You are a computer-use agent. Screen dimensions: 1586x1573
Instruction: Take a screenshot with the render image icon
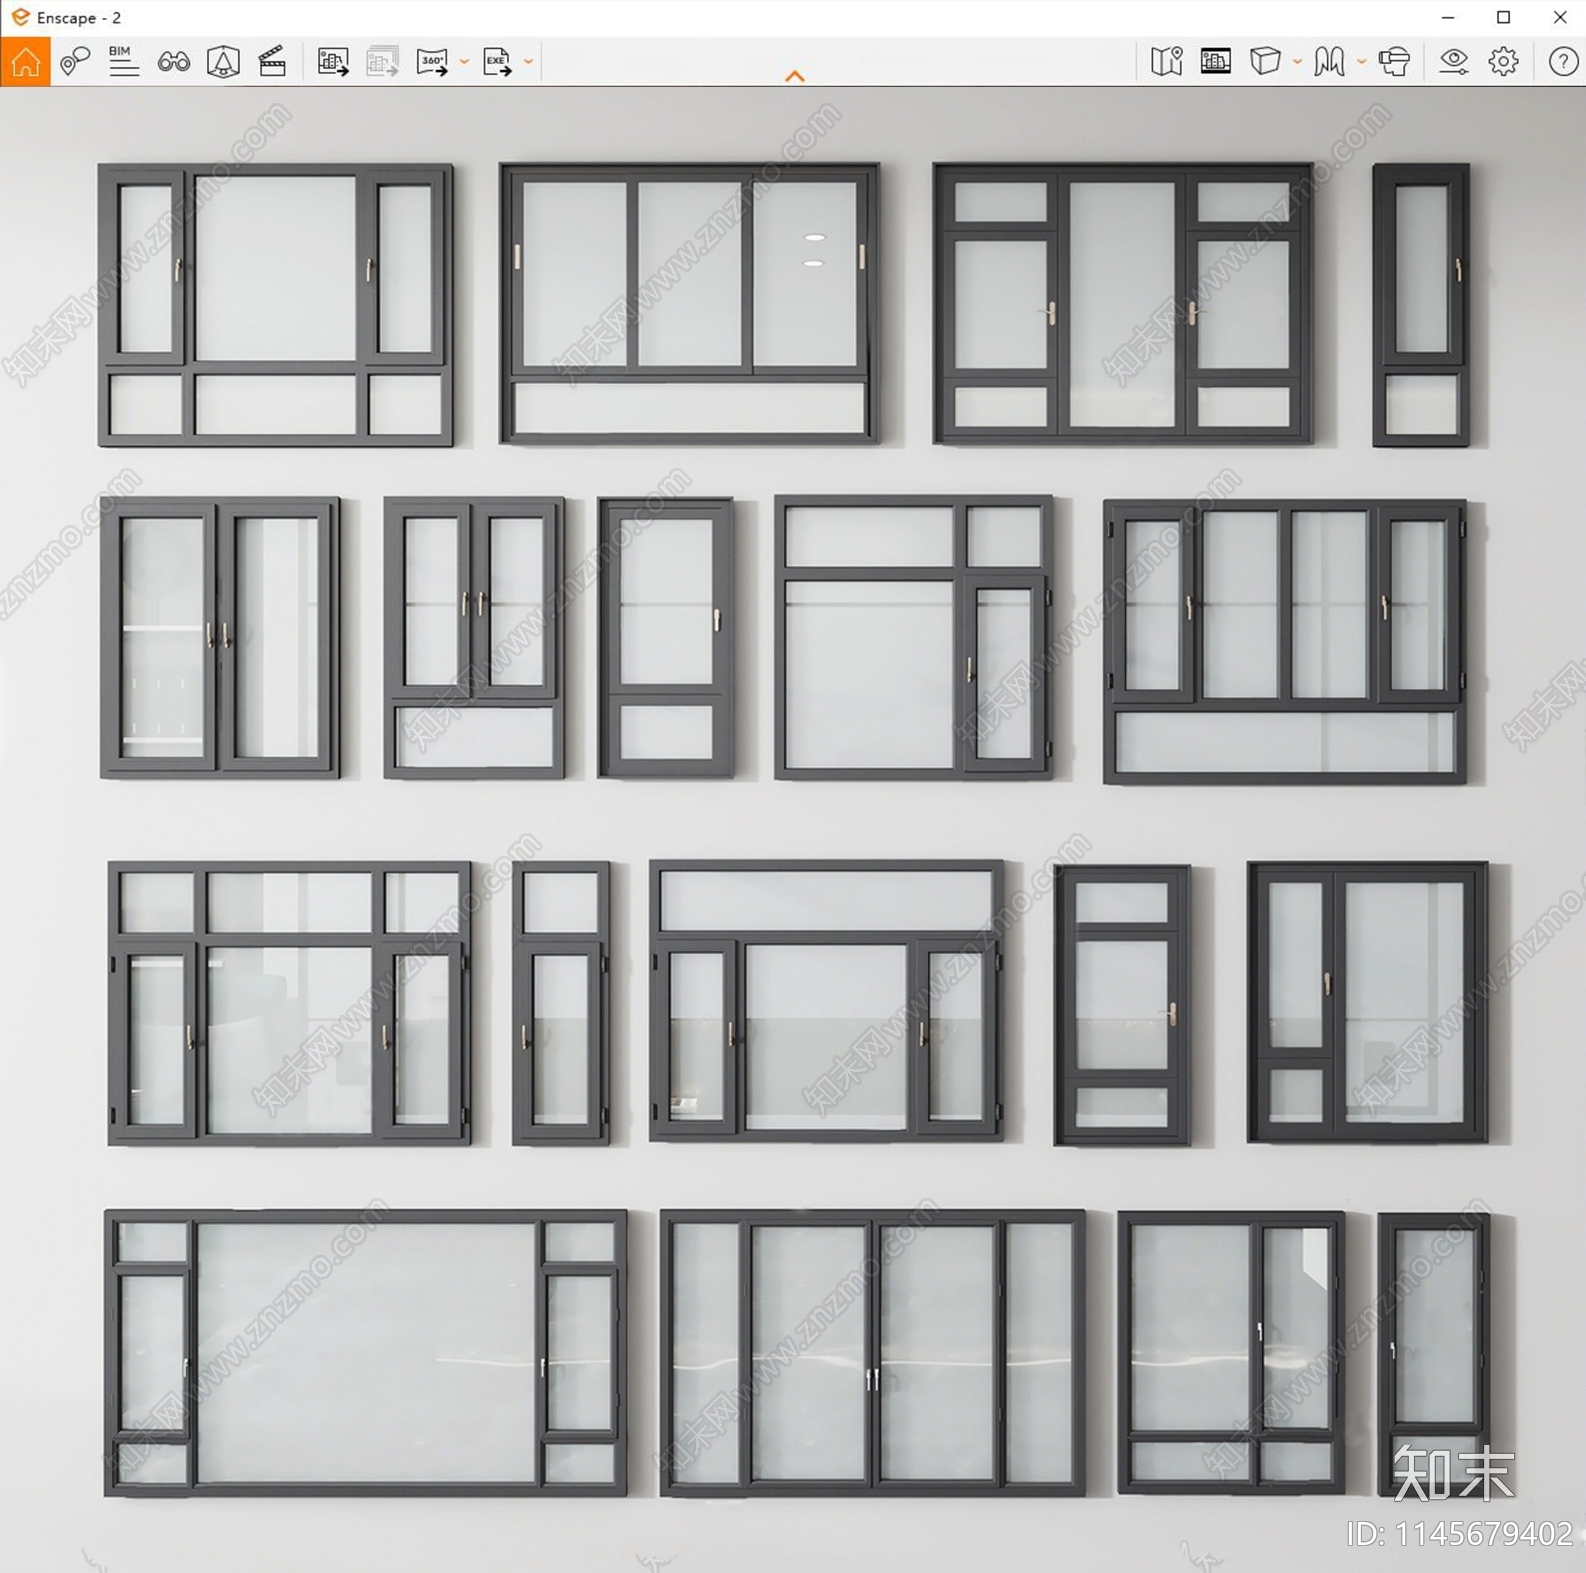pos(333,62)
